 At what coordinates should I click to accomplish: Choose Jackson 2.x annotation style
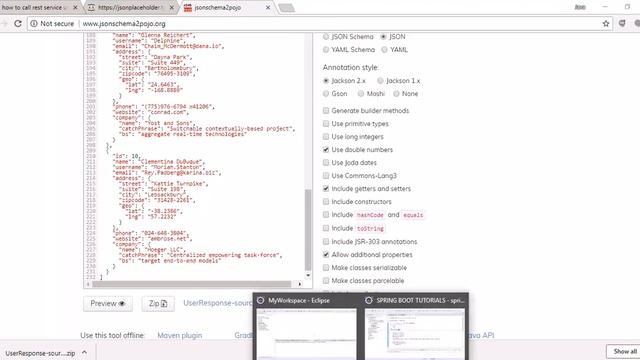pyautogui.click(x=326, y=81)
